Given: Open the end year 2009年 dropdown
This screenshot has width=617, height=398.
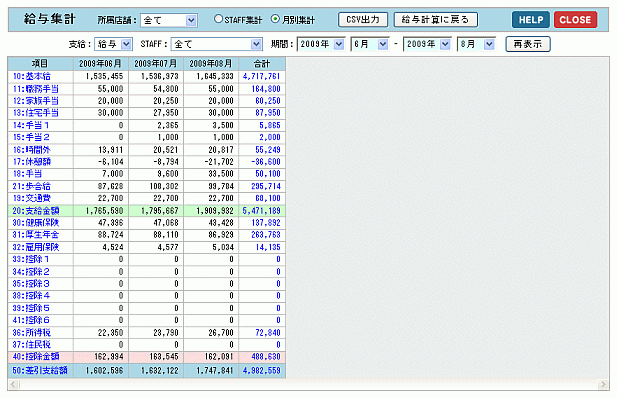Looking at the screenshot, I should point(427,44).
